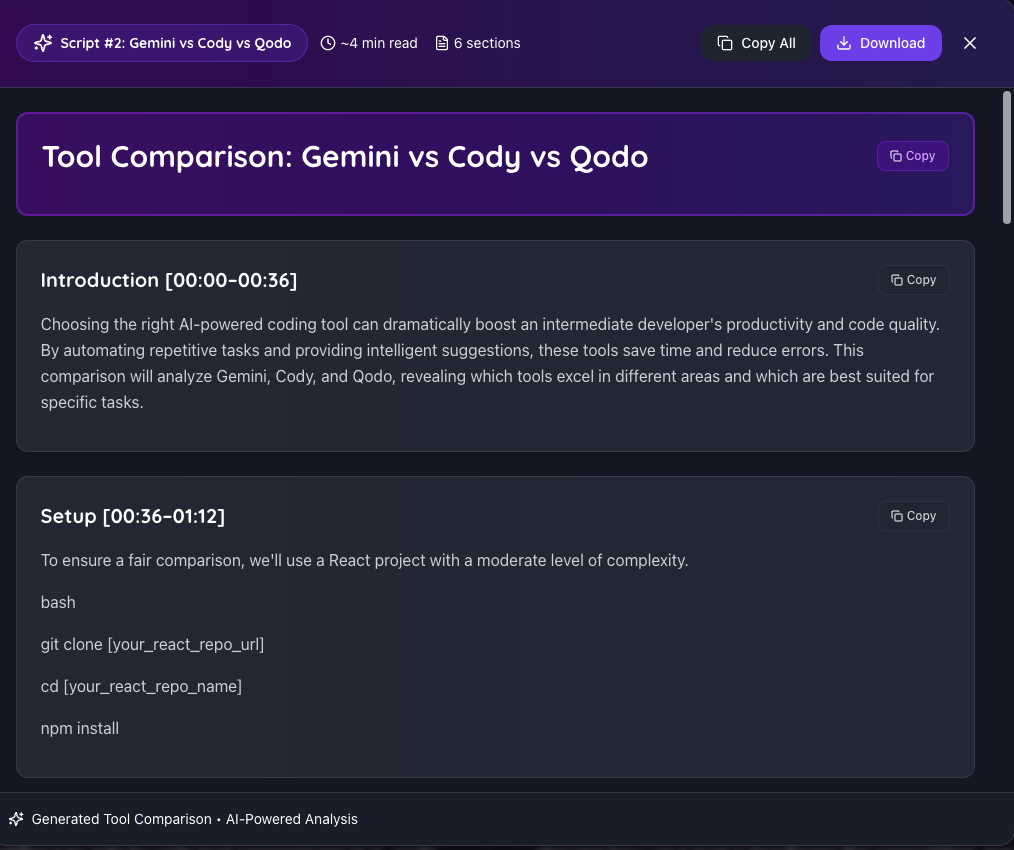Click the document icon next to 6 sections

(440, 43)
